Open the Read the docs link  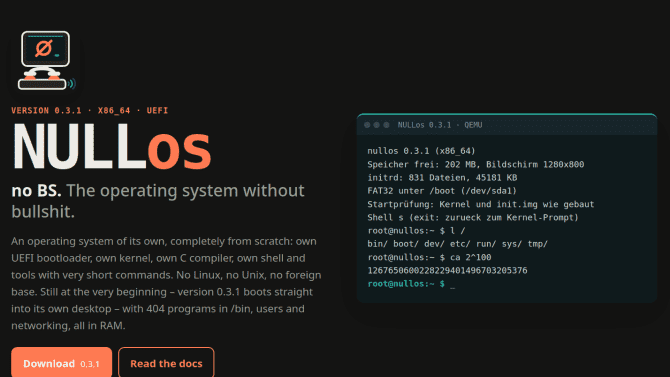(166, 363)
